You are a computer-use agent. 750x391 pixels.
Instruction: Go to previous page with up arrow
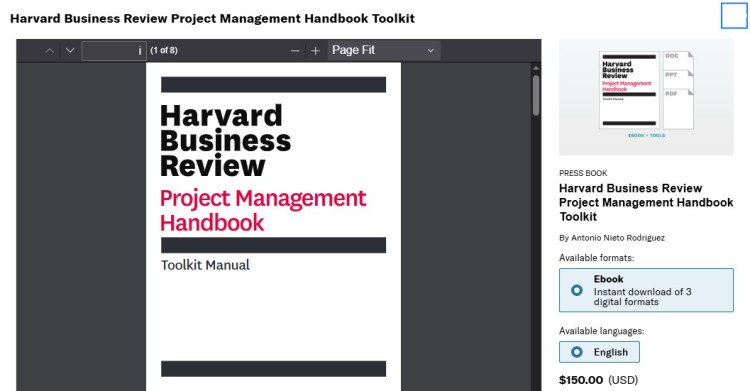(49, 50)
